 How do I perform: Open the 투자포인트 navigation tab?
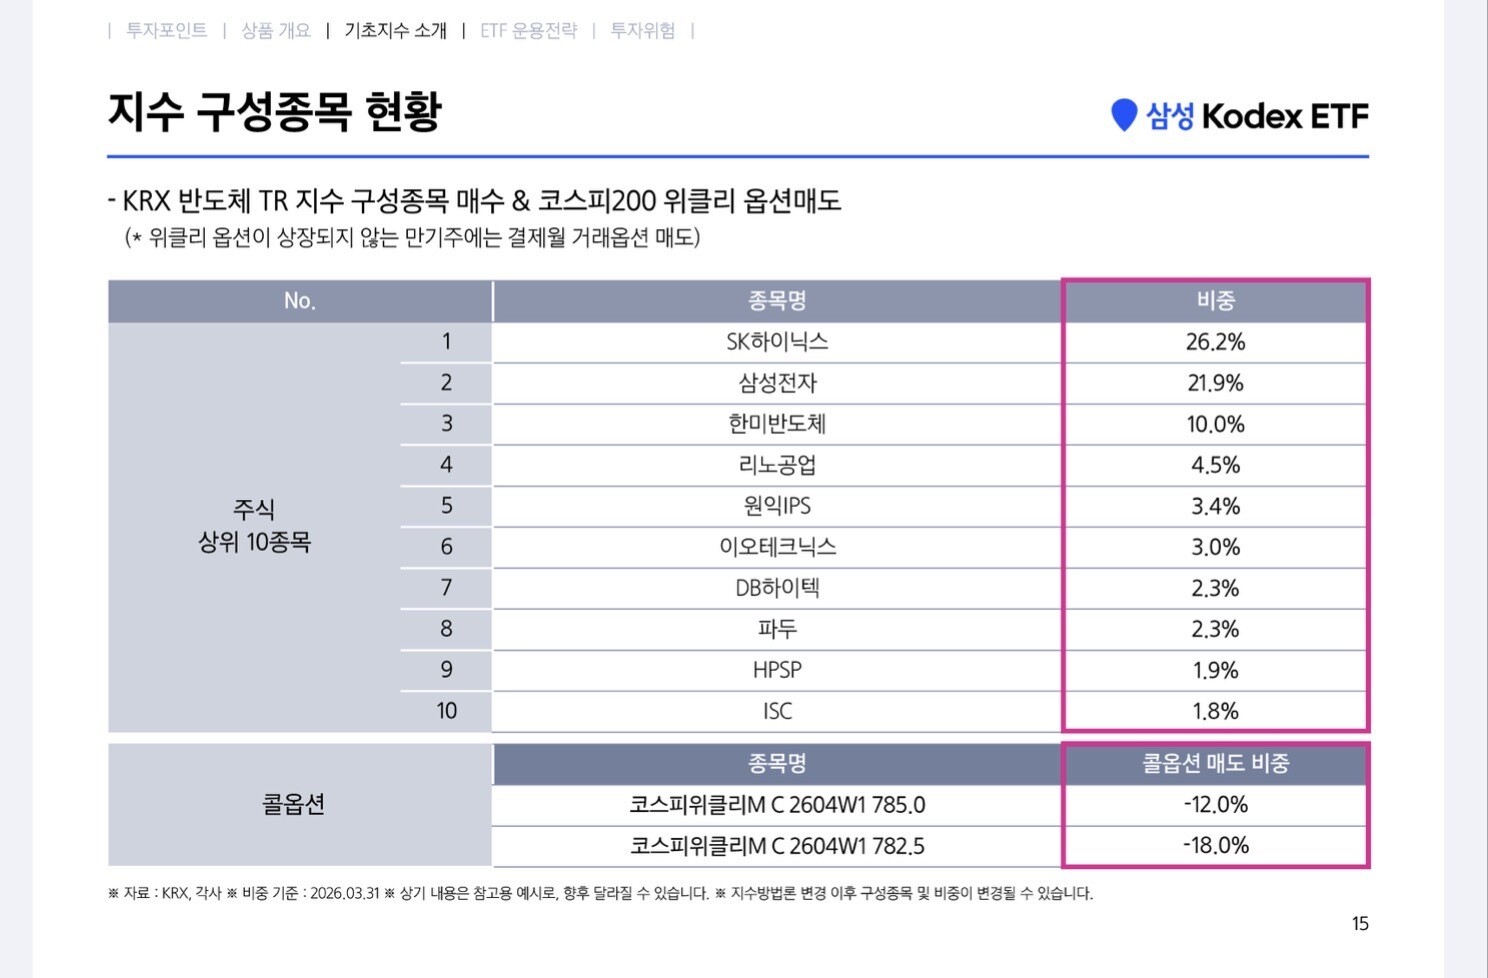(166, 30)
